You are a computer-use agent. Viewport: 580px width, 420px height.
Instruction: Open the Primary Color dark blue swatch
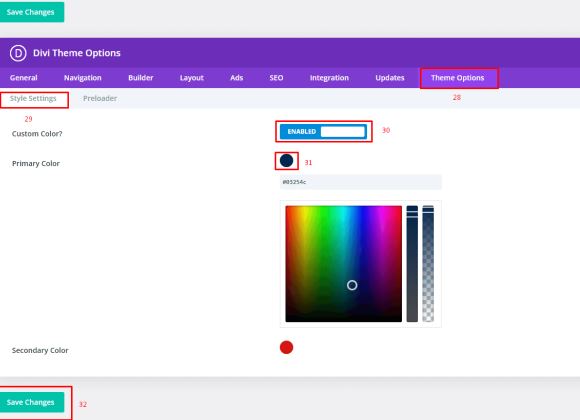(286, 161)
